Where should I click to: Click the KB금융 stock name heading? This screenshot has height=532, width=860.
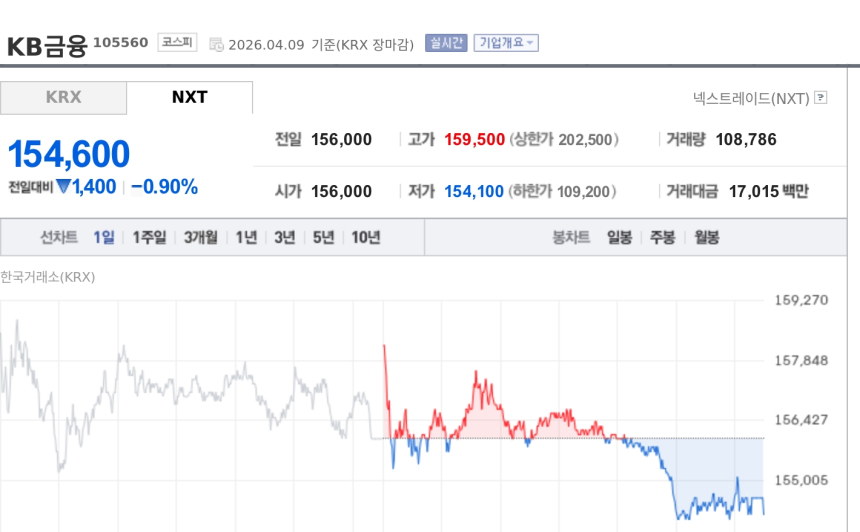(x=47, y=45)
